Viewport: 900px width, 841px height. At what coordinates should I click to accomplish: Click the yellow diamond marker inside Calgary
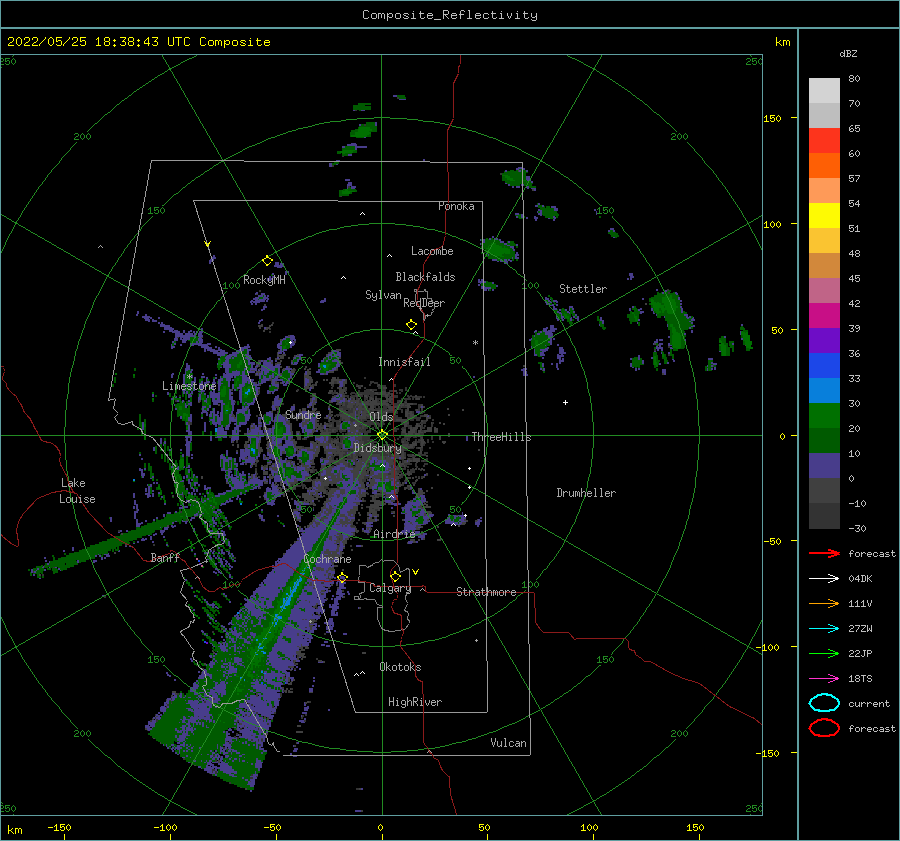point(395,576)
